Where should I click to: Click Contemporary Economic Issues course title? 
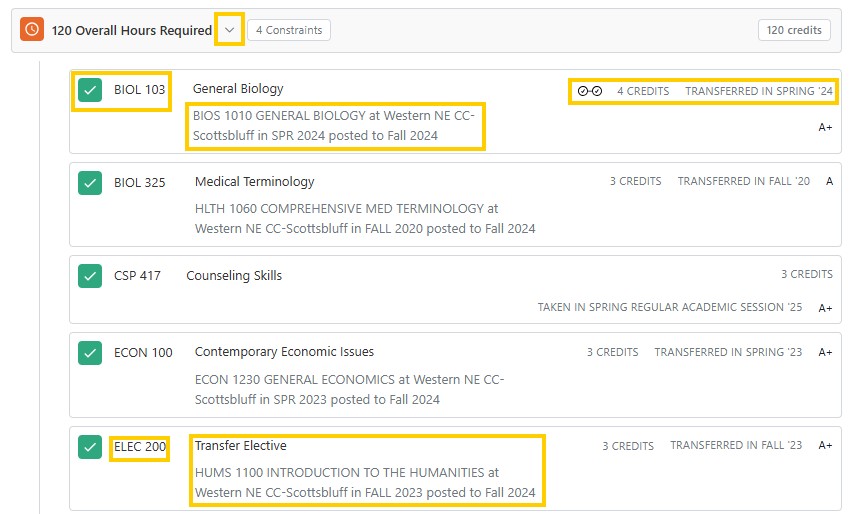285,352
